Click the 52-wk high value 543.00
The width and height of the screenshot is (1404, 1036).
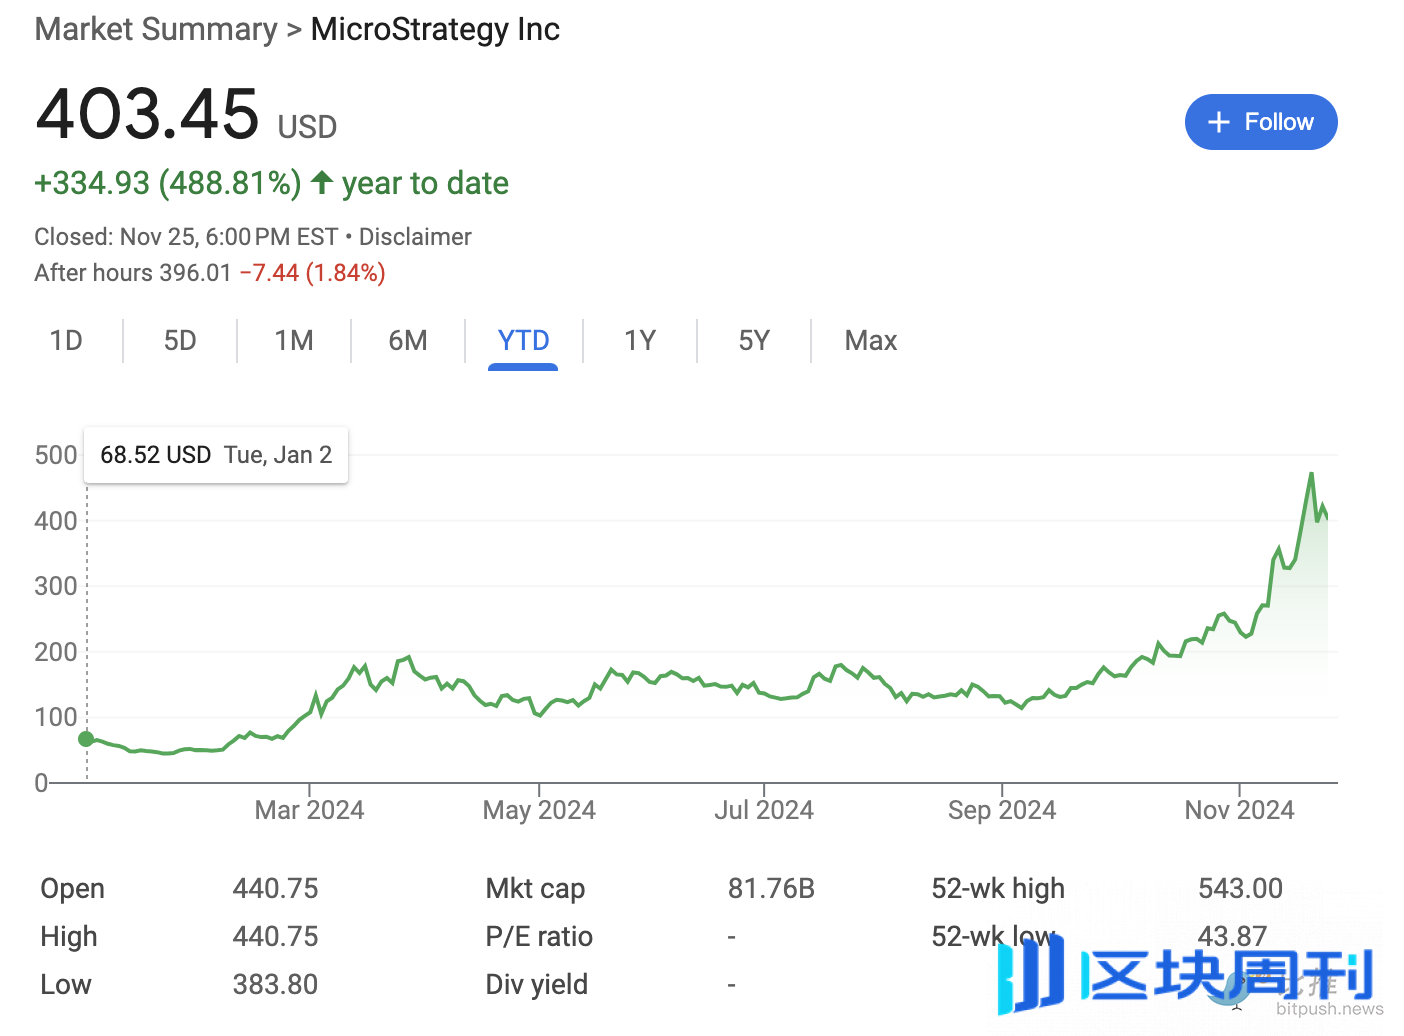[x=1241, y=888]
